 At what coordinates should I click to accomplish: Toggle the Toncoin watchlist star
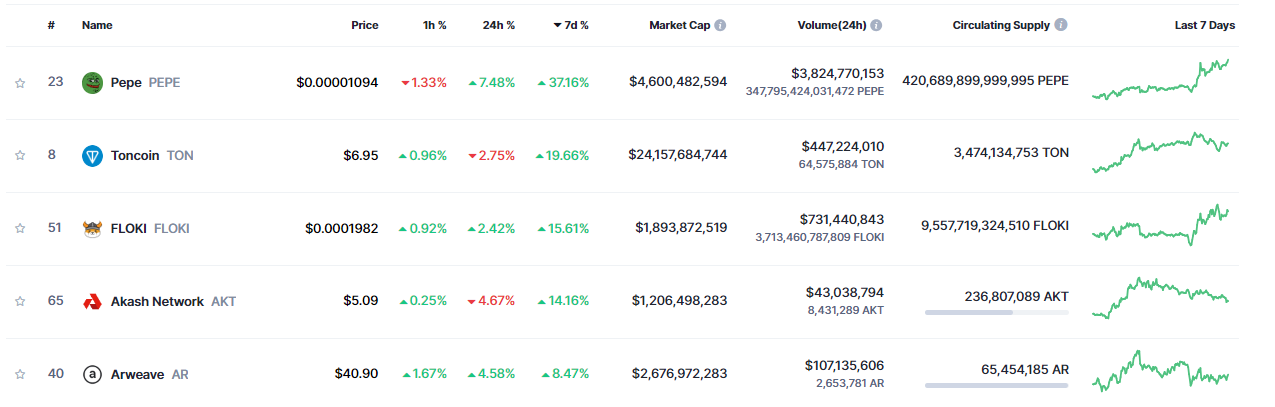click(x=20, y=155)
